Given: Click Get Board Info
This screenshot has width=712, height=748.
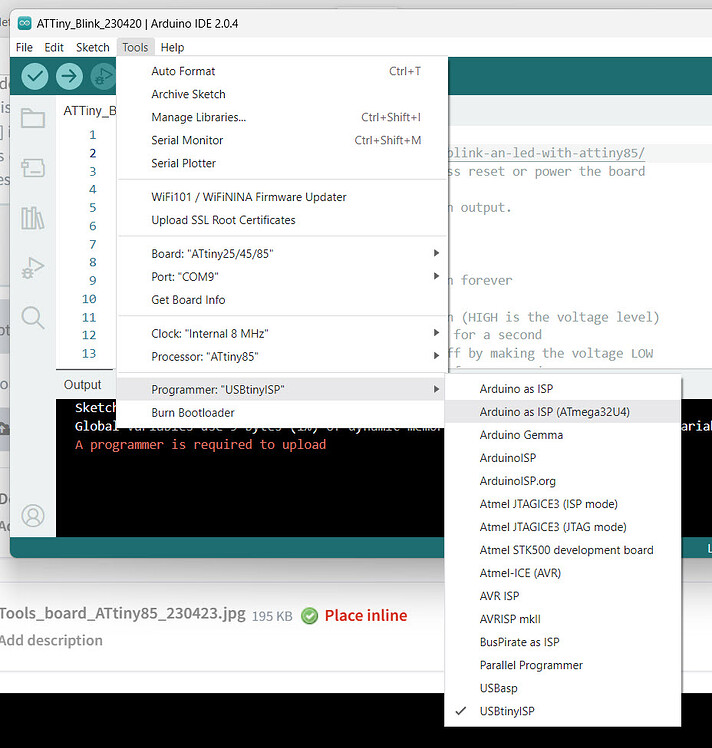Looking at the screenshot, I should [x=282, y=300].
